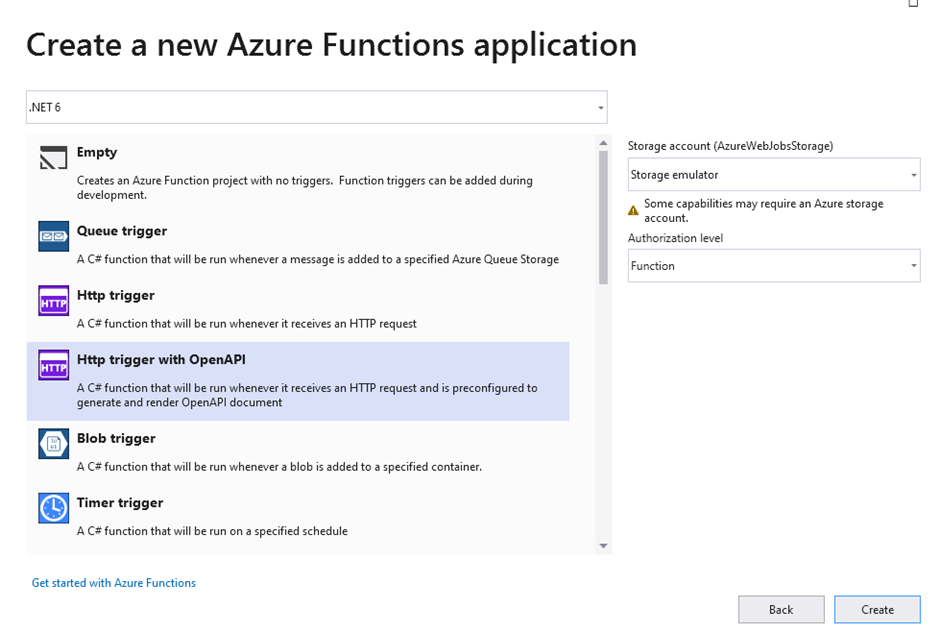Screen dimensions: 940x633
Task: Open Get started with Azure Functions link
Action: tap(114, 583)
